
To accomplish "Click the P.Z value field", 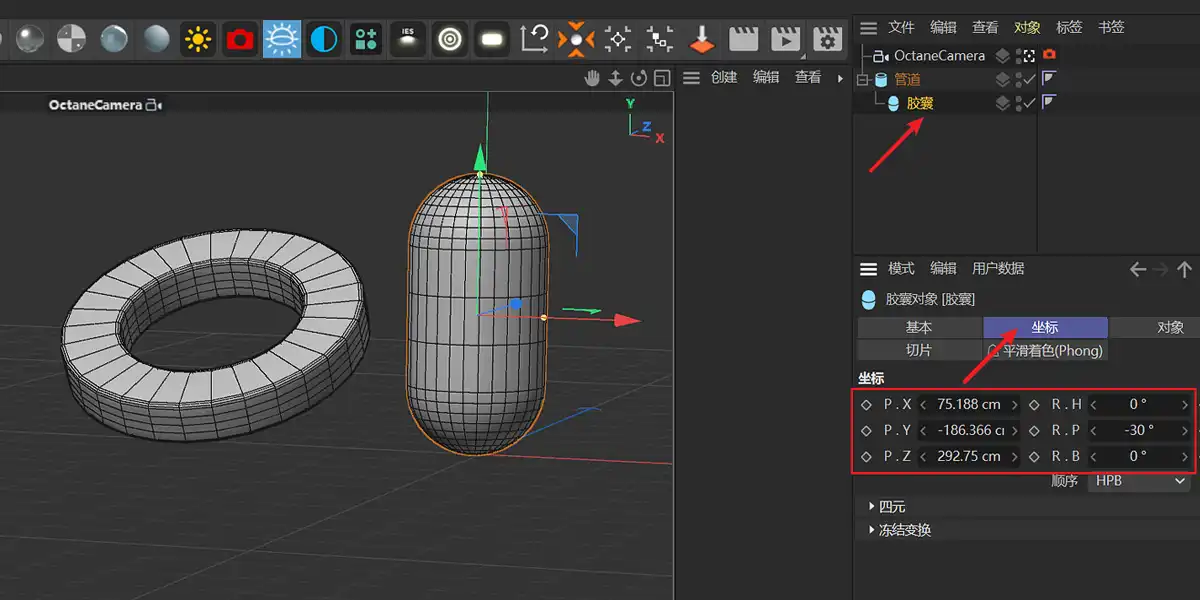I will (x=968, y=456).
